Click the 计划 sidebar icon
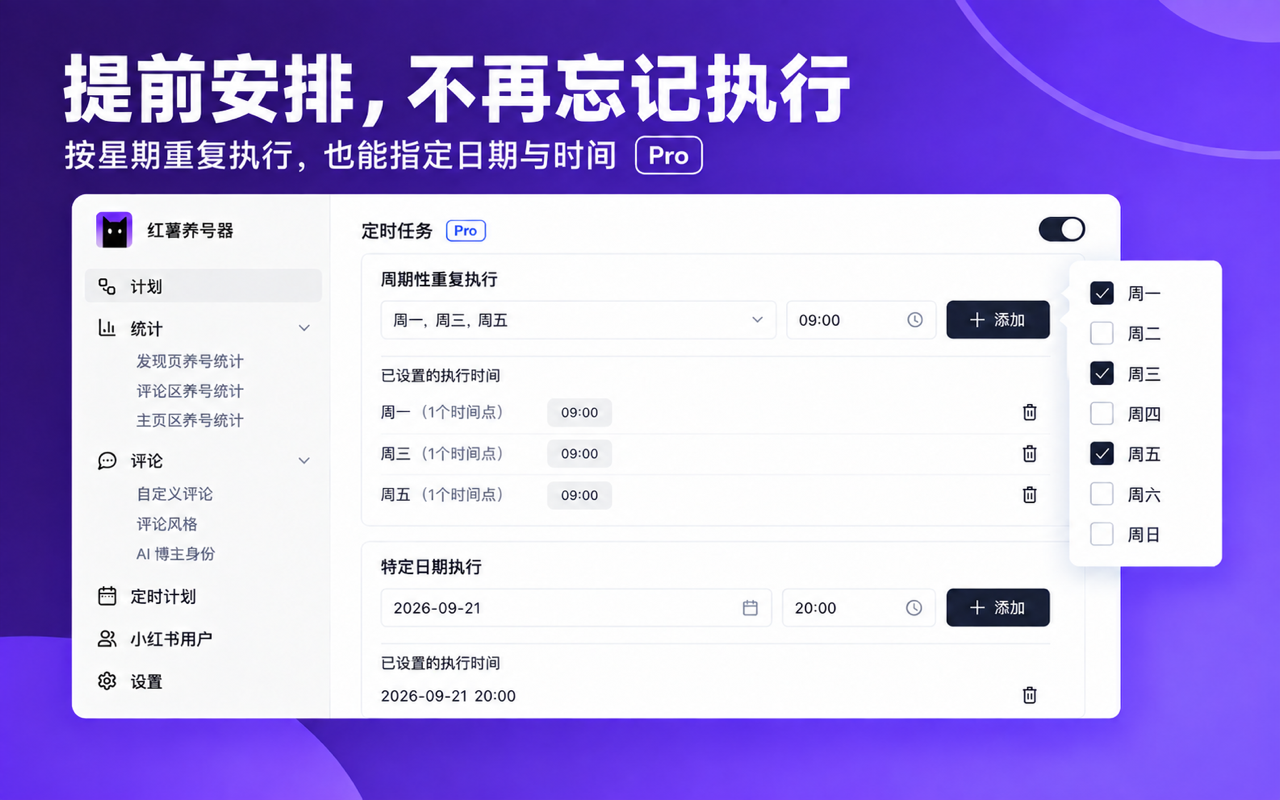Viewport: 1280px width, 800px height. pos(107,287)
